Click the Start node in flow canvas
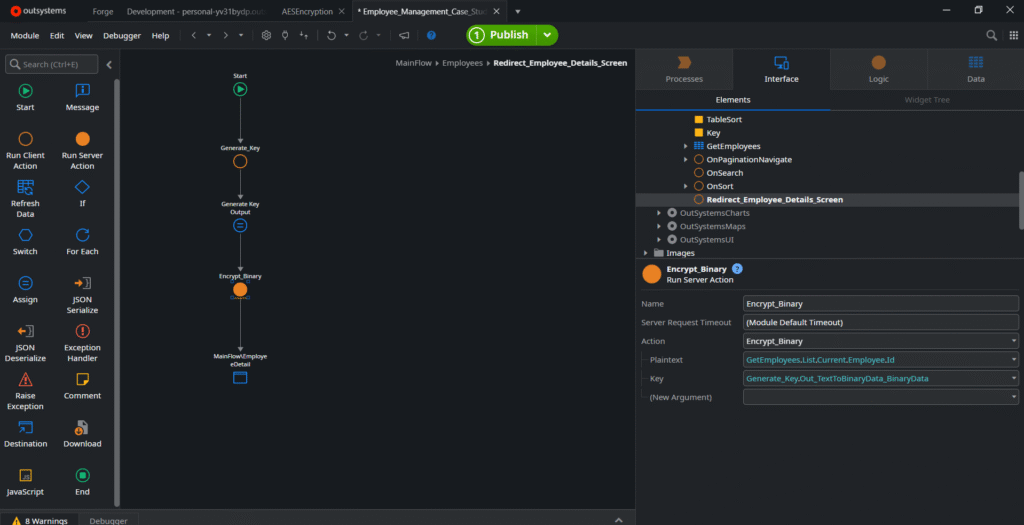The height and width of the screenshot is (525, 1024). (240, 89)
